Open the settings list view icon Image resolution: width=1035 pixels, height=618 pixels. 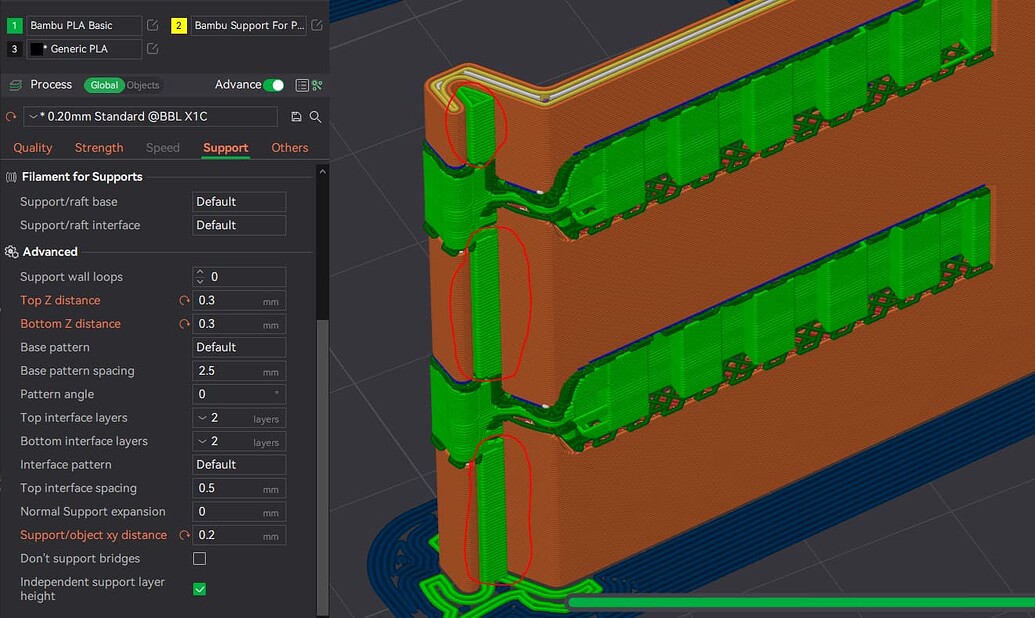click(x=302, y=85)
